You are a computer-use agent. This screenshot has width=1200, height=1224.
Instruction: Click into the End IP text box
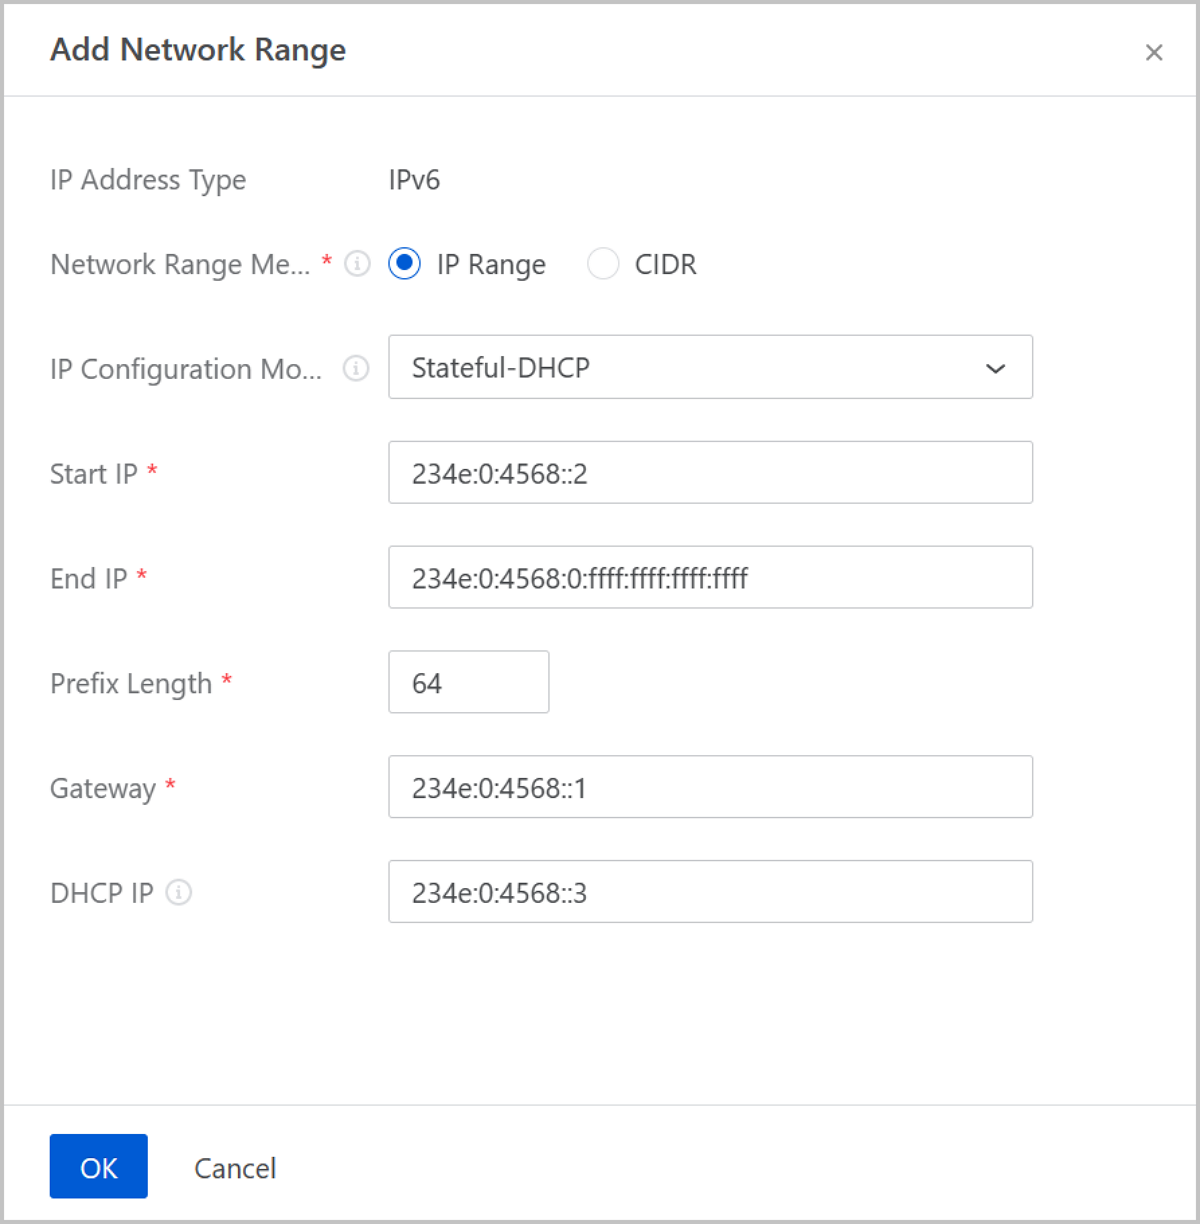click(710, 577)
